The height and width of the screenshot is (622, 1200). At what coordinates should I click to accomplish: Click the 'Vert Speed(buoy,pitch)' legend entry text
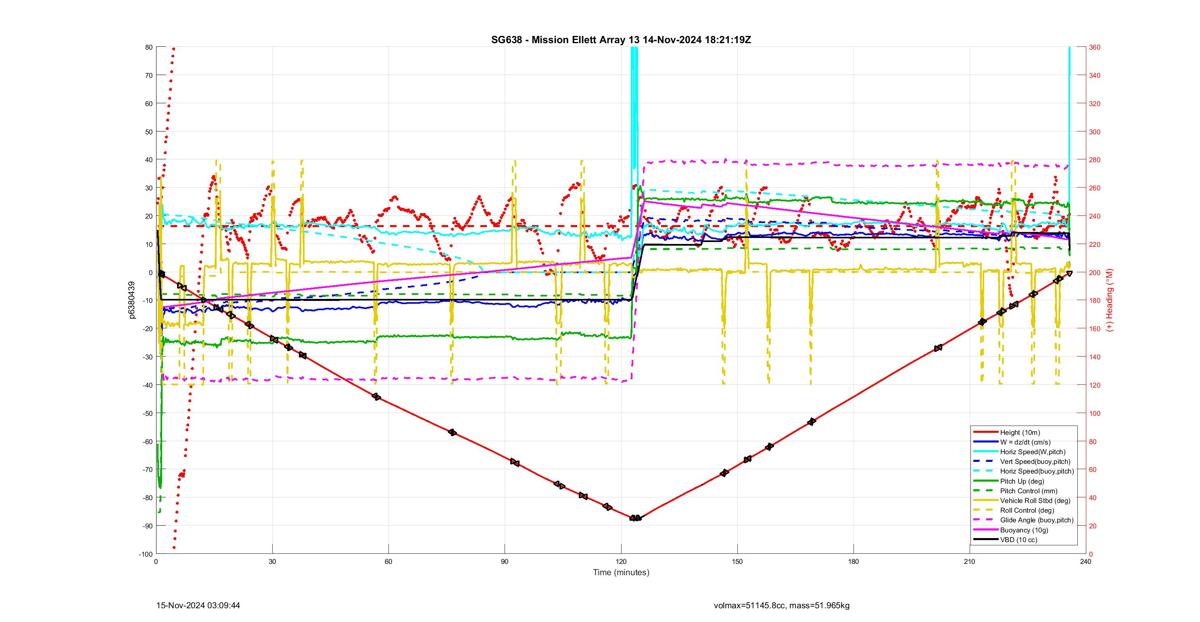tap(1035, 462)
